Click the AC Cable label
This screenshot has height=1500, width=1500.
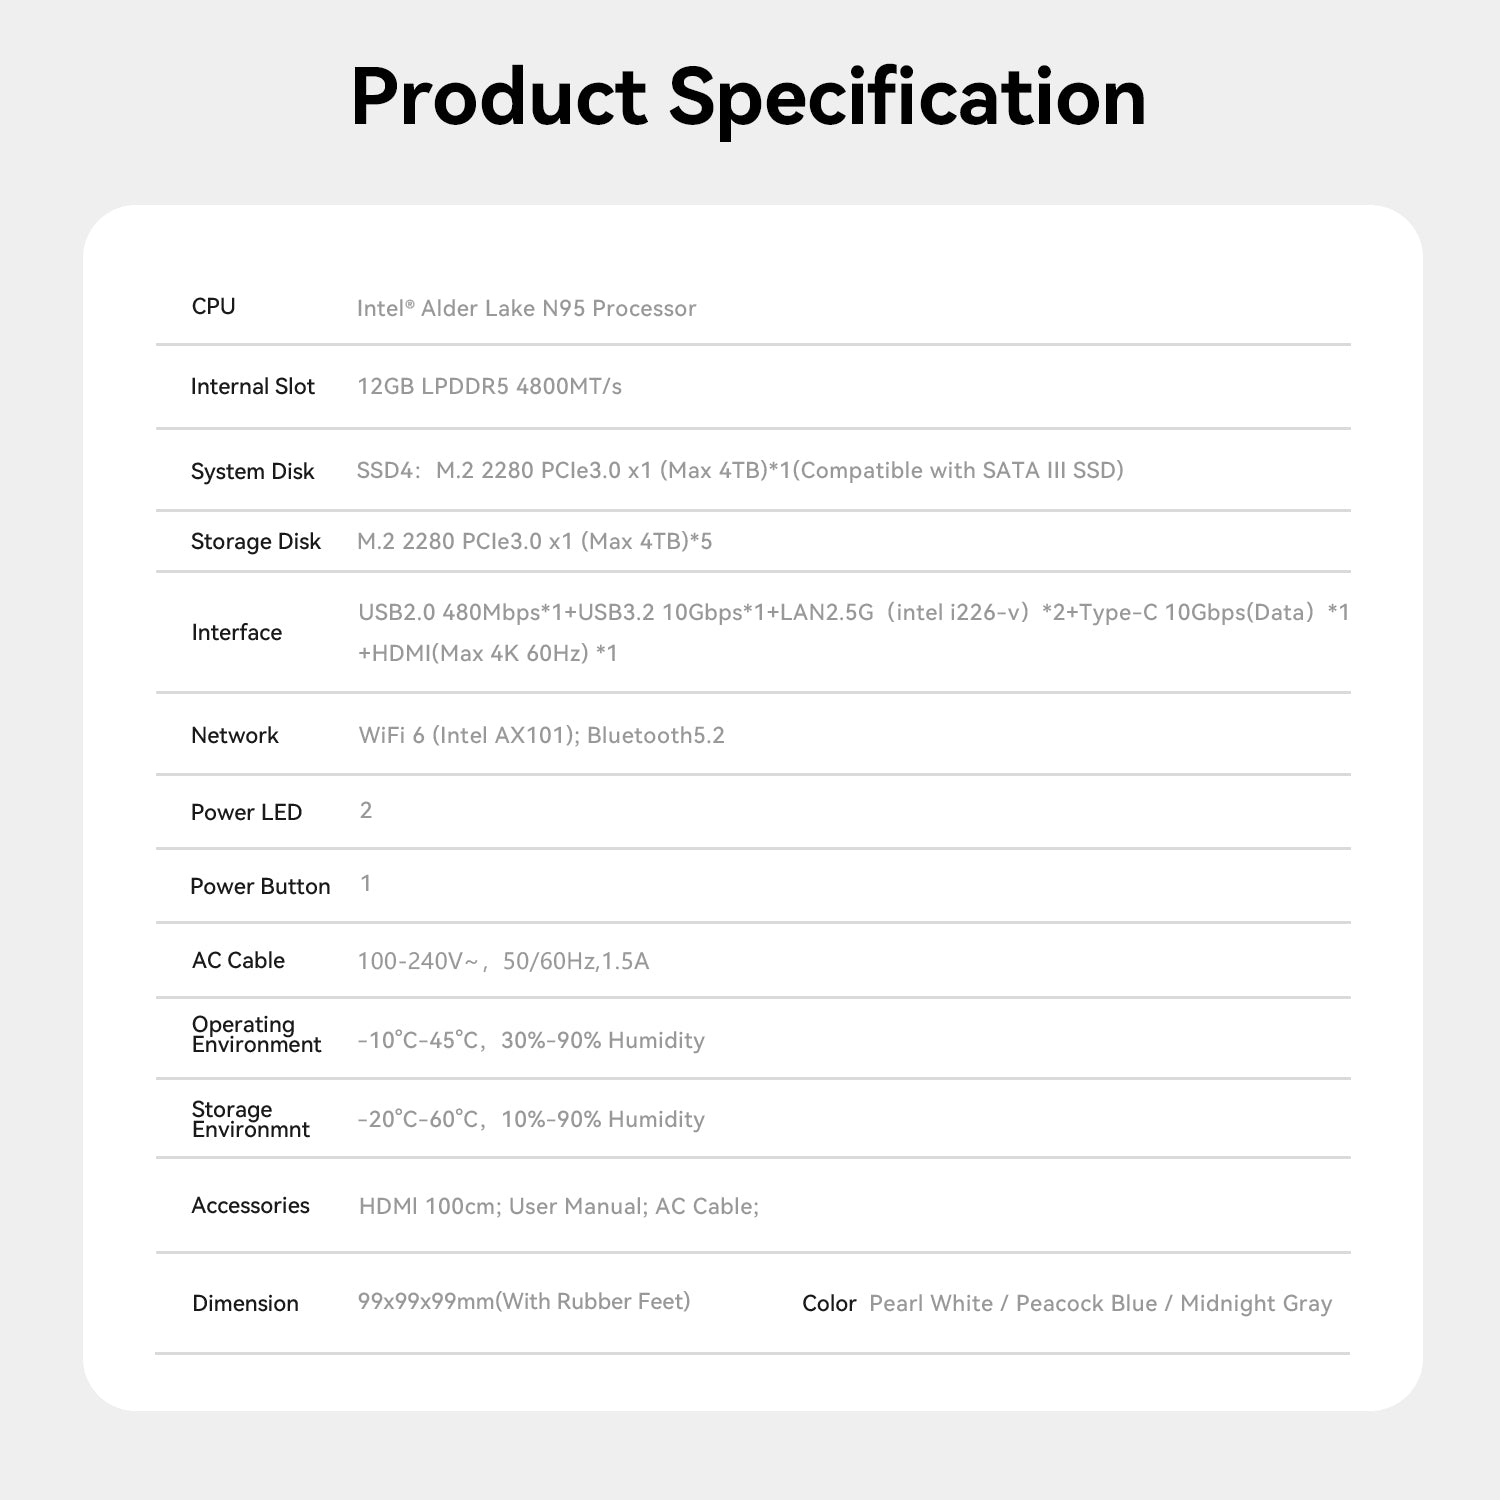(x=238, y=961)
